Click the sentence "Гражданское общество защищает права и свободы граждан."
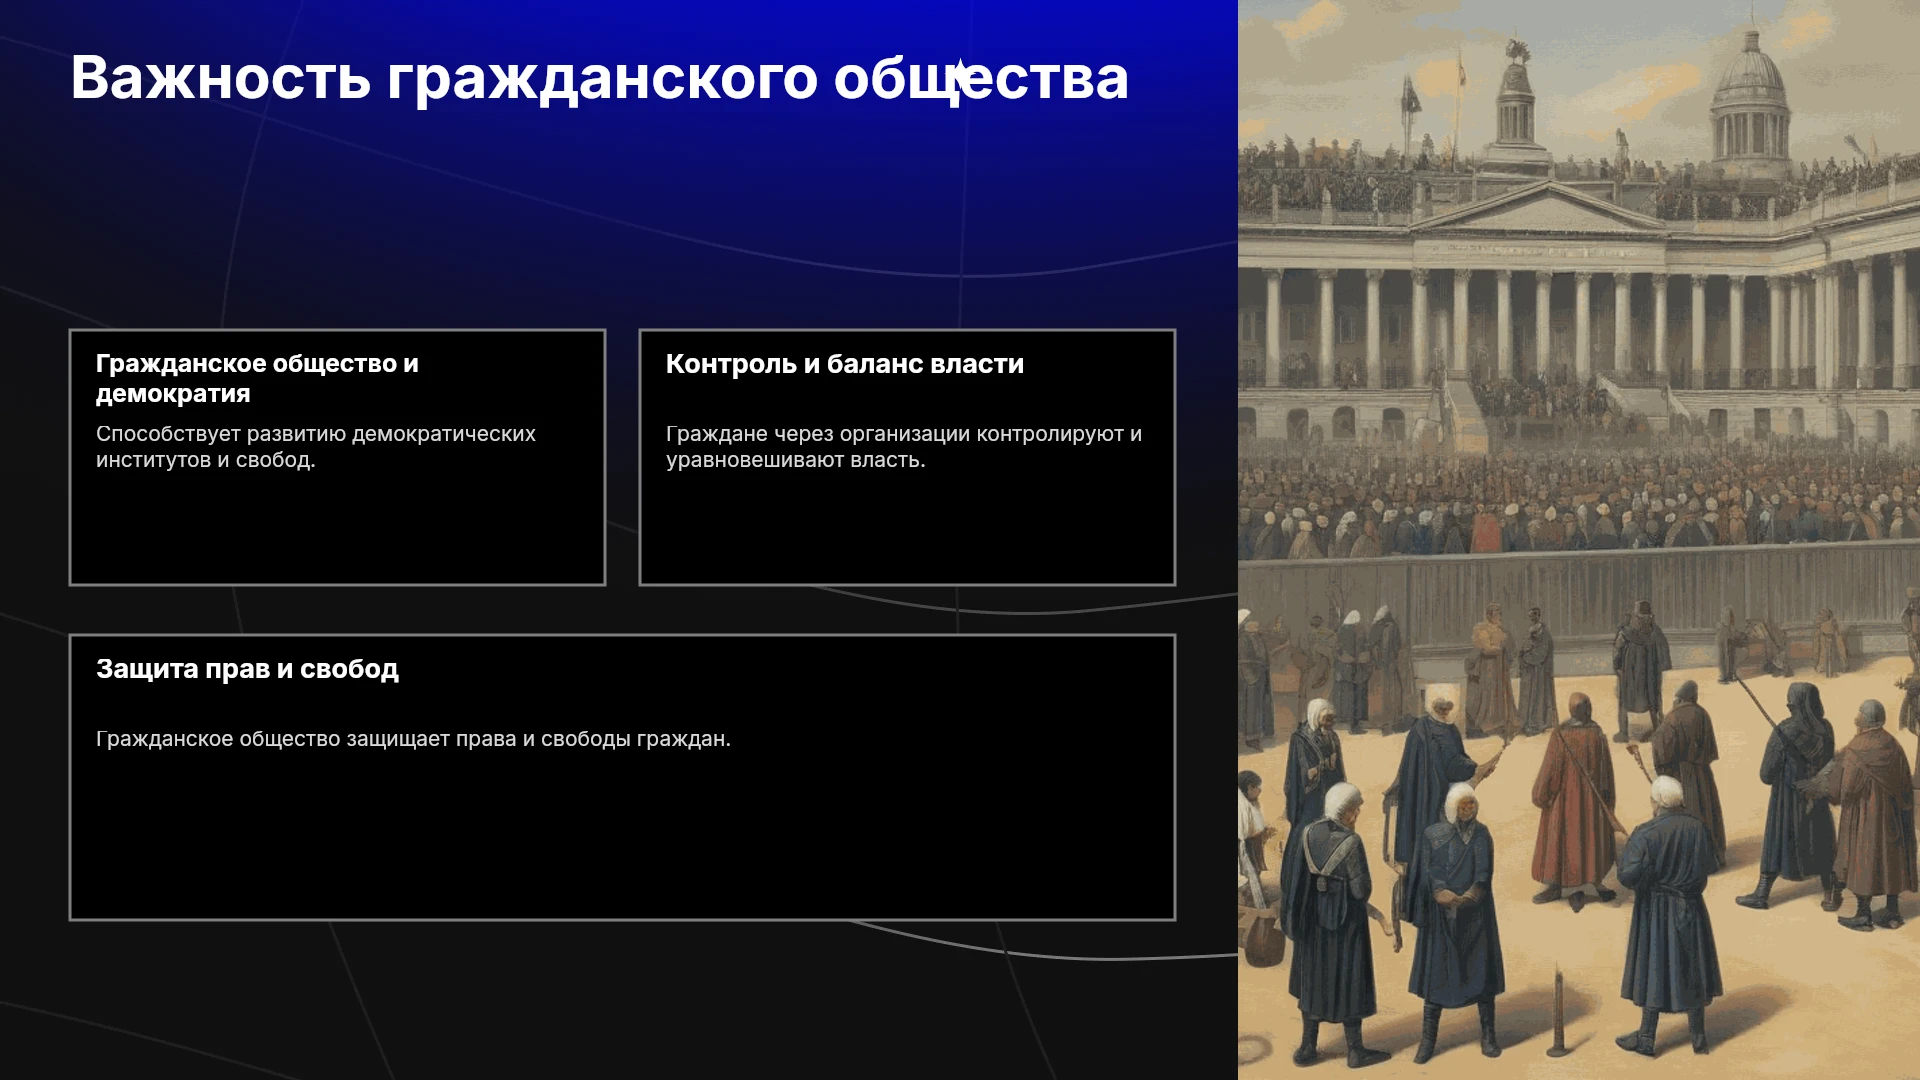Viewport: 1920px width, 1080px height. coord(413,739)
